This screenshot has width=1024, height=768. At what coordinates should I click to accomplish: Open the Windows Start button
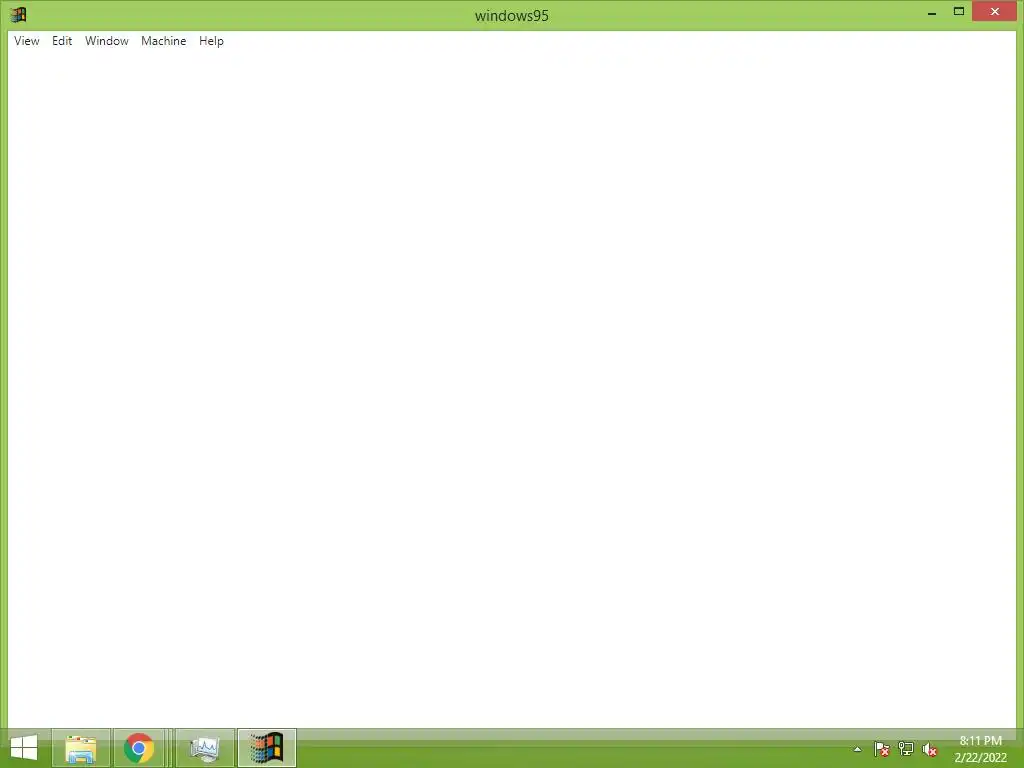click(x=24, y=748)
